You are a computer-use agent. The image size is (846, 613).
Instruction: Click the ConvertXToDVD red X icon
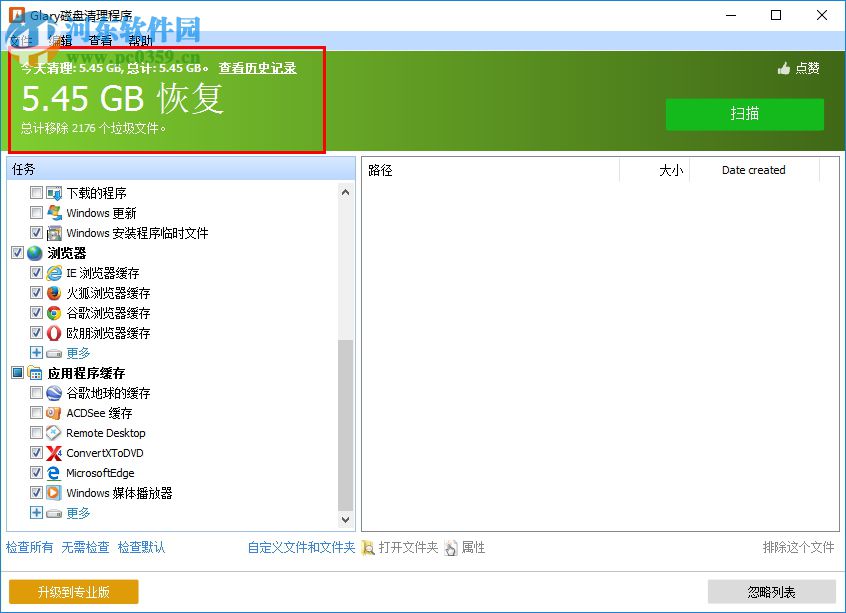[53, 453]
